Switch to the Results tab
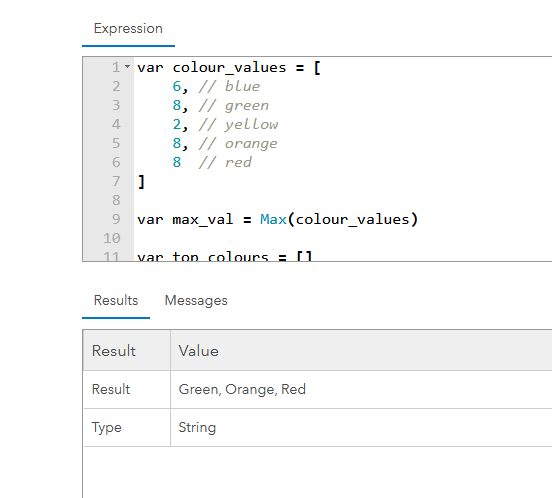 click(x=116, y=301)
